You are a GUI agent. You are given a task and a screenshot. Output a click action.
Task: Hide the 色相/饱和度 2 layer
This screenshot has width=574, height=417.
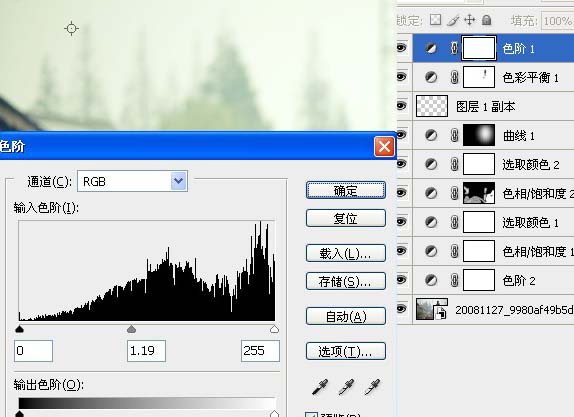[x=402, y=192]
